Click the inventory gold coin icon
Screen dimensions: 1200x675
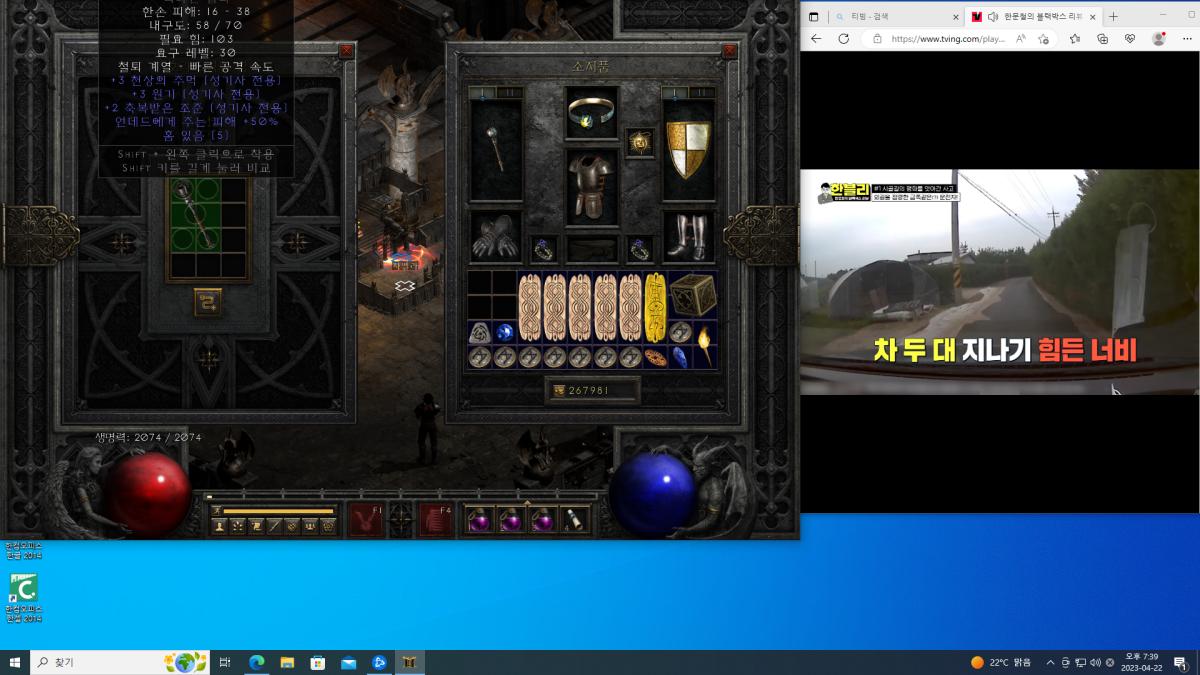(x=557, y=390)
